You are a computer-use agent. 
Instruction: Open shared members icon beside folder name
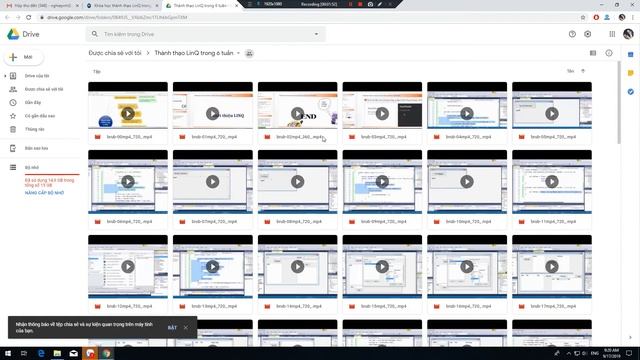click(x=249, y=53)
